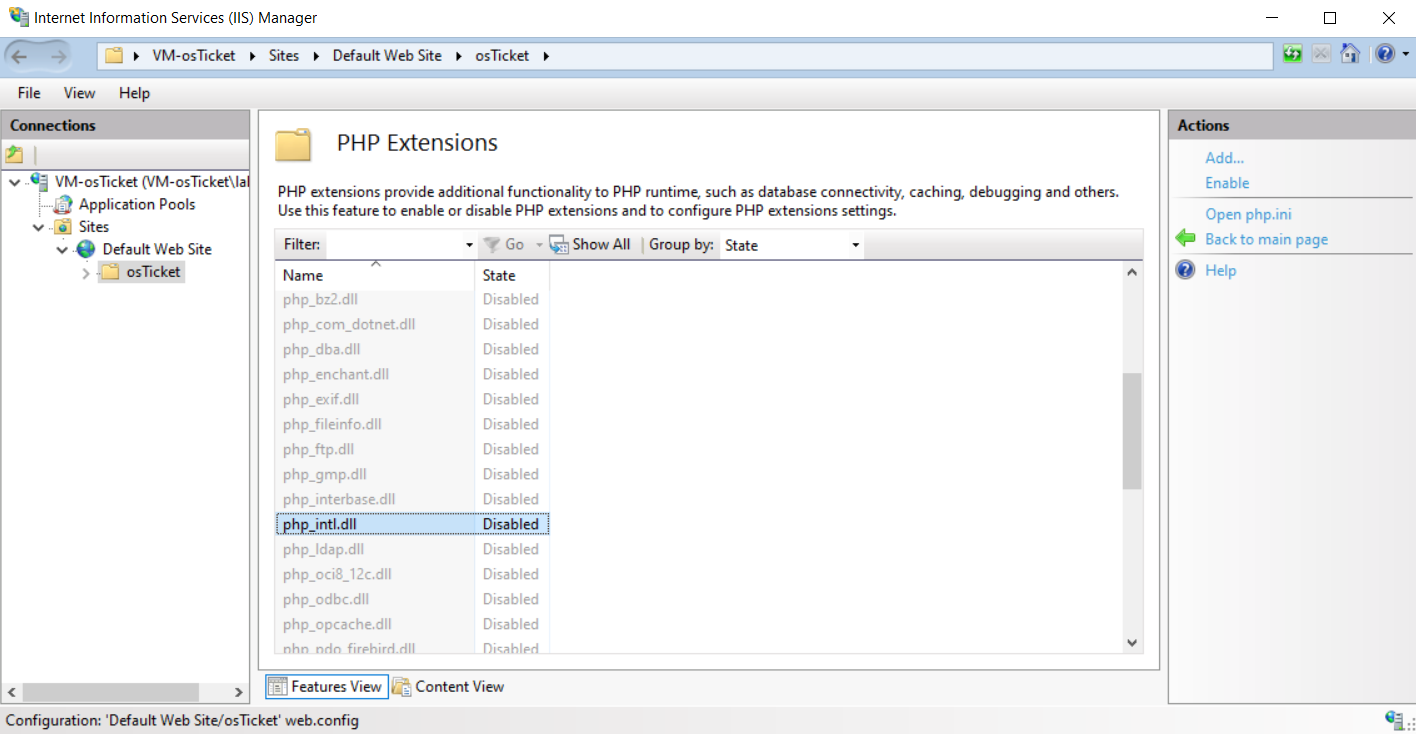The height and width of the screenshot is (734, 1416).
Task: Click the extensions list scroll down arrow
Action: pos(1132,642)
